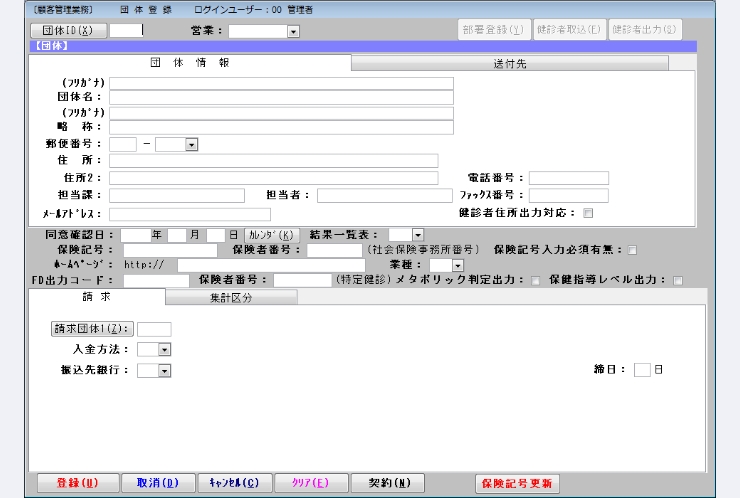Click the 請求団体1(Z) button
The image size is (740, 498).
[x=92, y=329]
